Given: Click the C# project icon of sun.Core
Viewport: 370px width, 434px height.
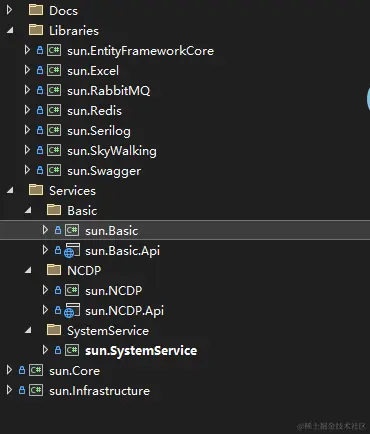Looking at the screenshot, I should 36,370.
